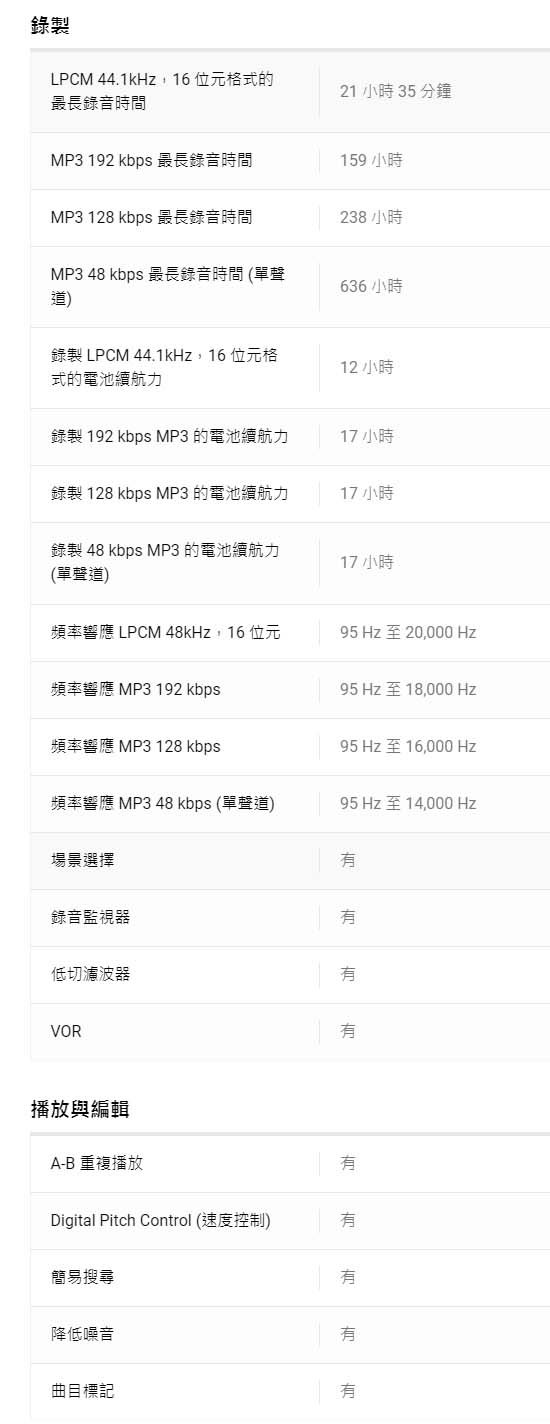The width and height of the screenshot is (550, 1424).
Task: Select the 錄音監視器 row
Action: point(290,917)
